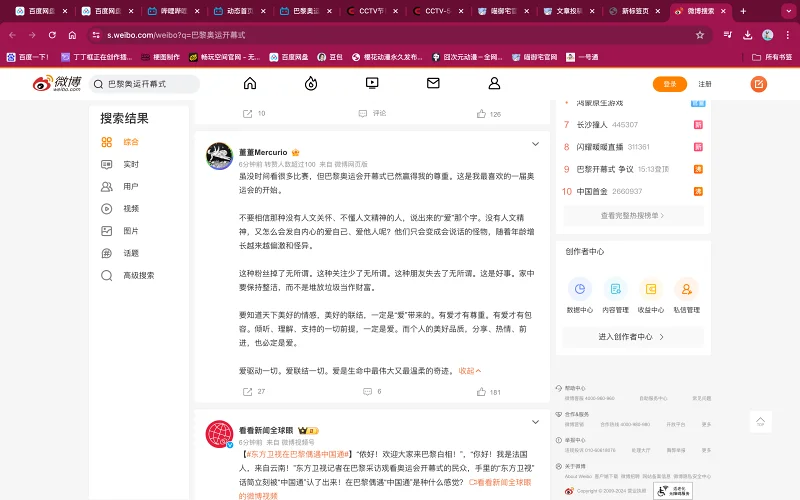
Task: Go back in browser history
Action: [12, 35]
